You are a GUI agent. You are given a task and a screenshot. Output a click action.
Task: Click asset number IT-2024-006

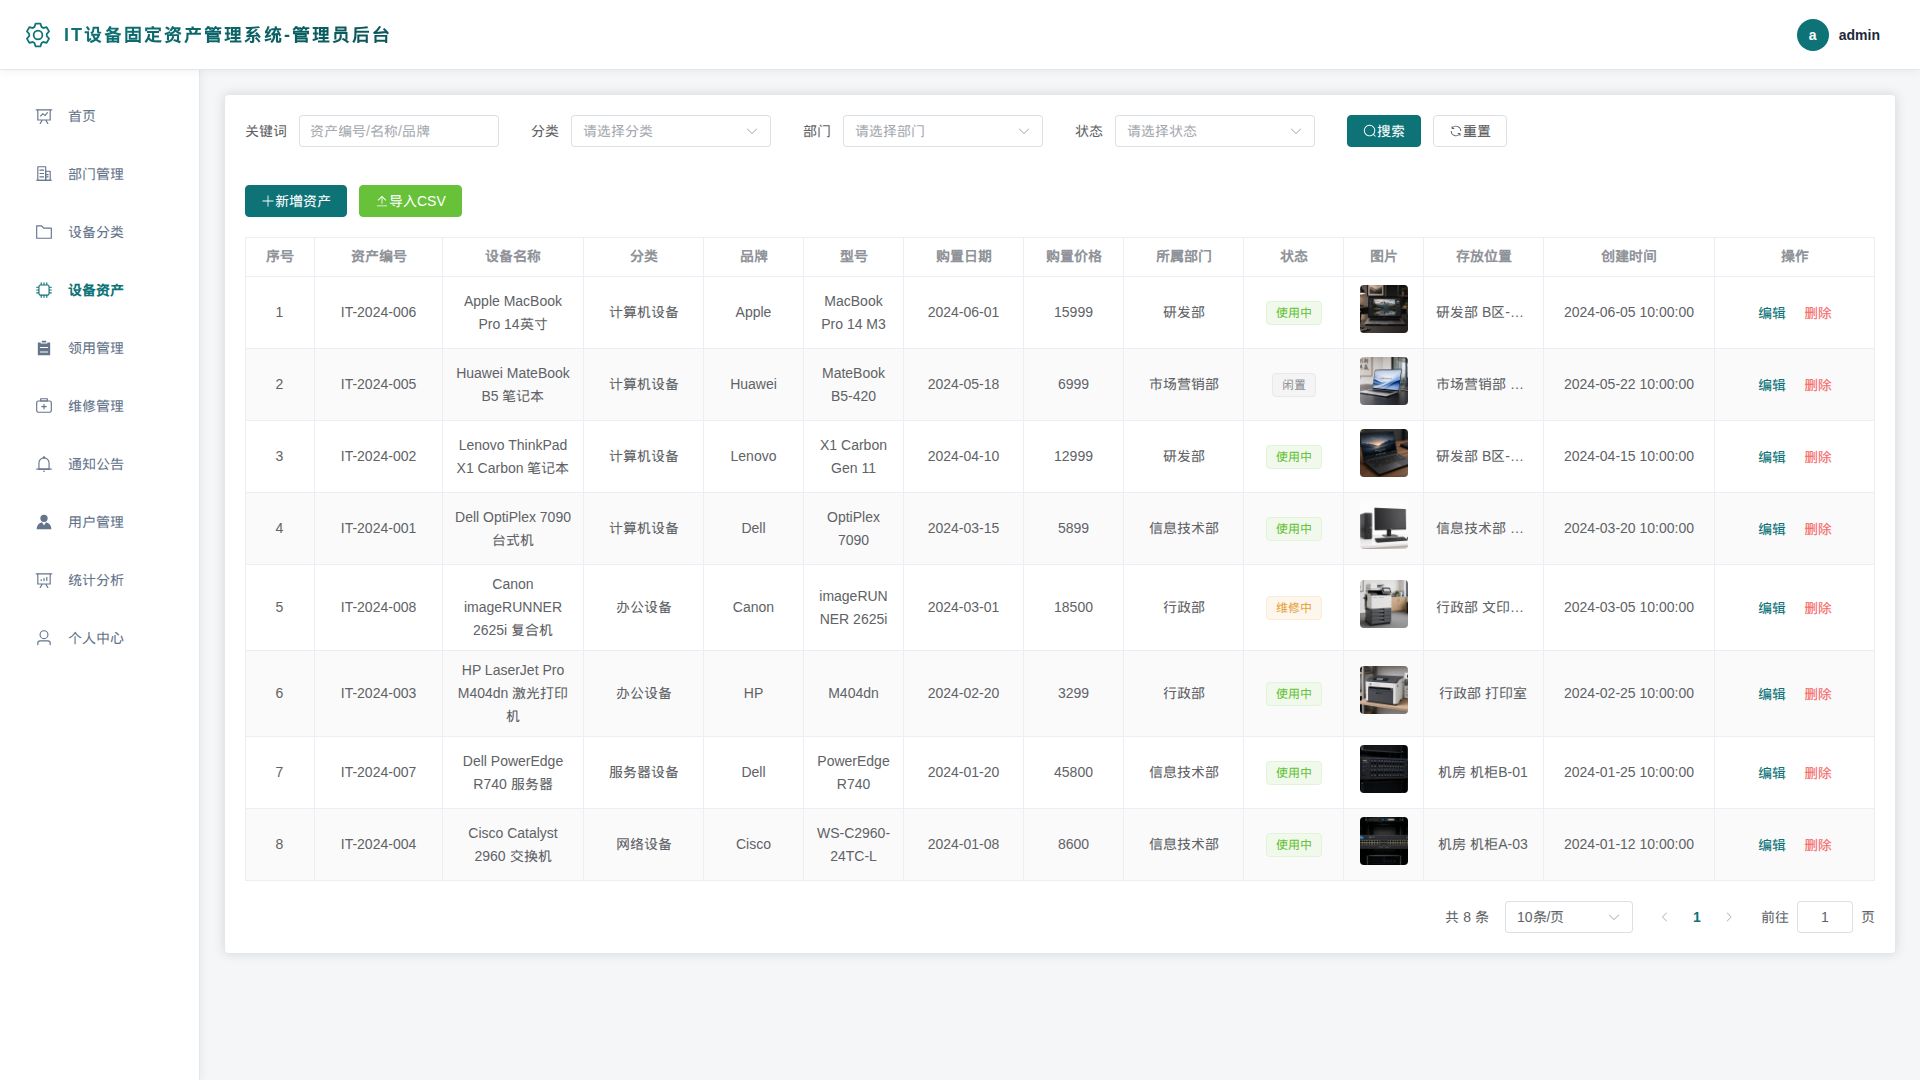(x=378, y=312)
